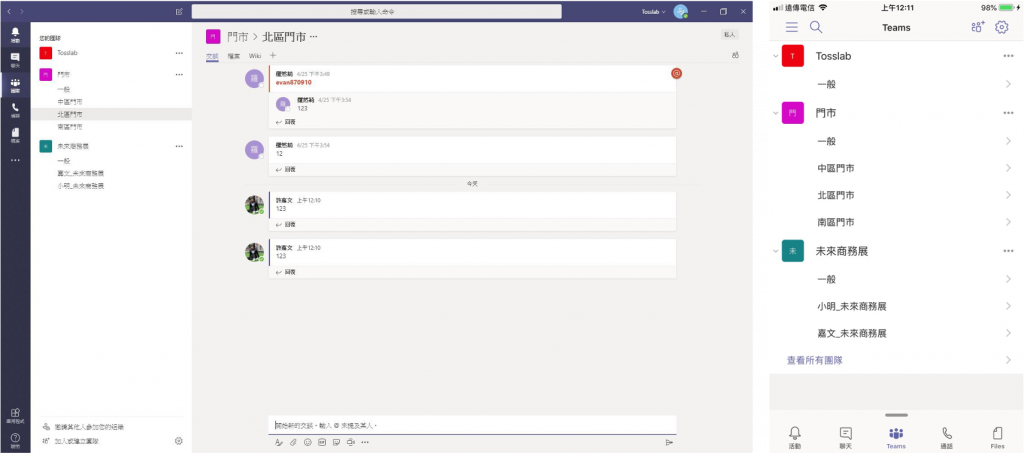Click the attach paperclip icon below message box
The image size is (1024, 453).
click(293, 442)
